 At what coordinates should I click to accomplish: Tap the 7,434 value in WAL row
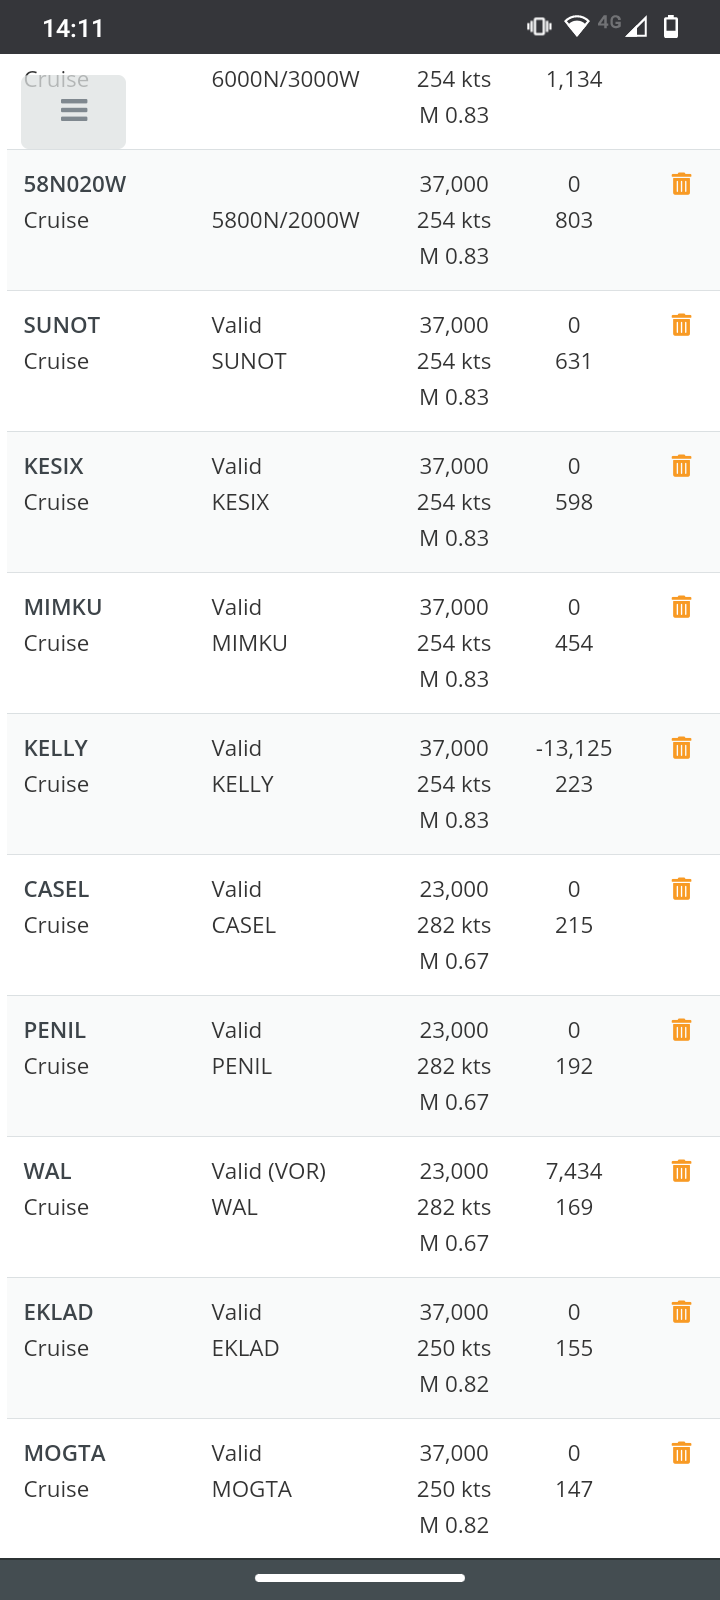coord(574,1171)
